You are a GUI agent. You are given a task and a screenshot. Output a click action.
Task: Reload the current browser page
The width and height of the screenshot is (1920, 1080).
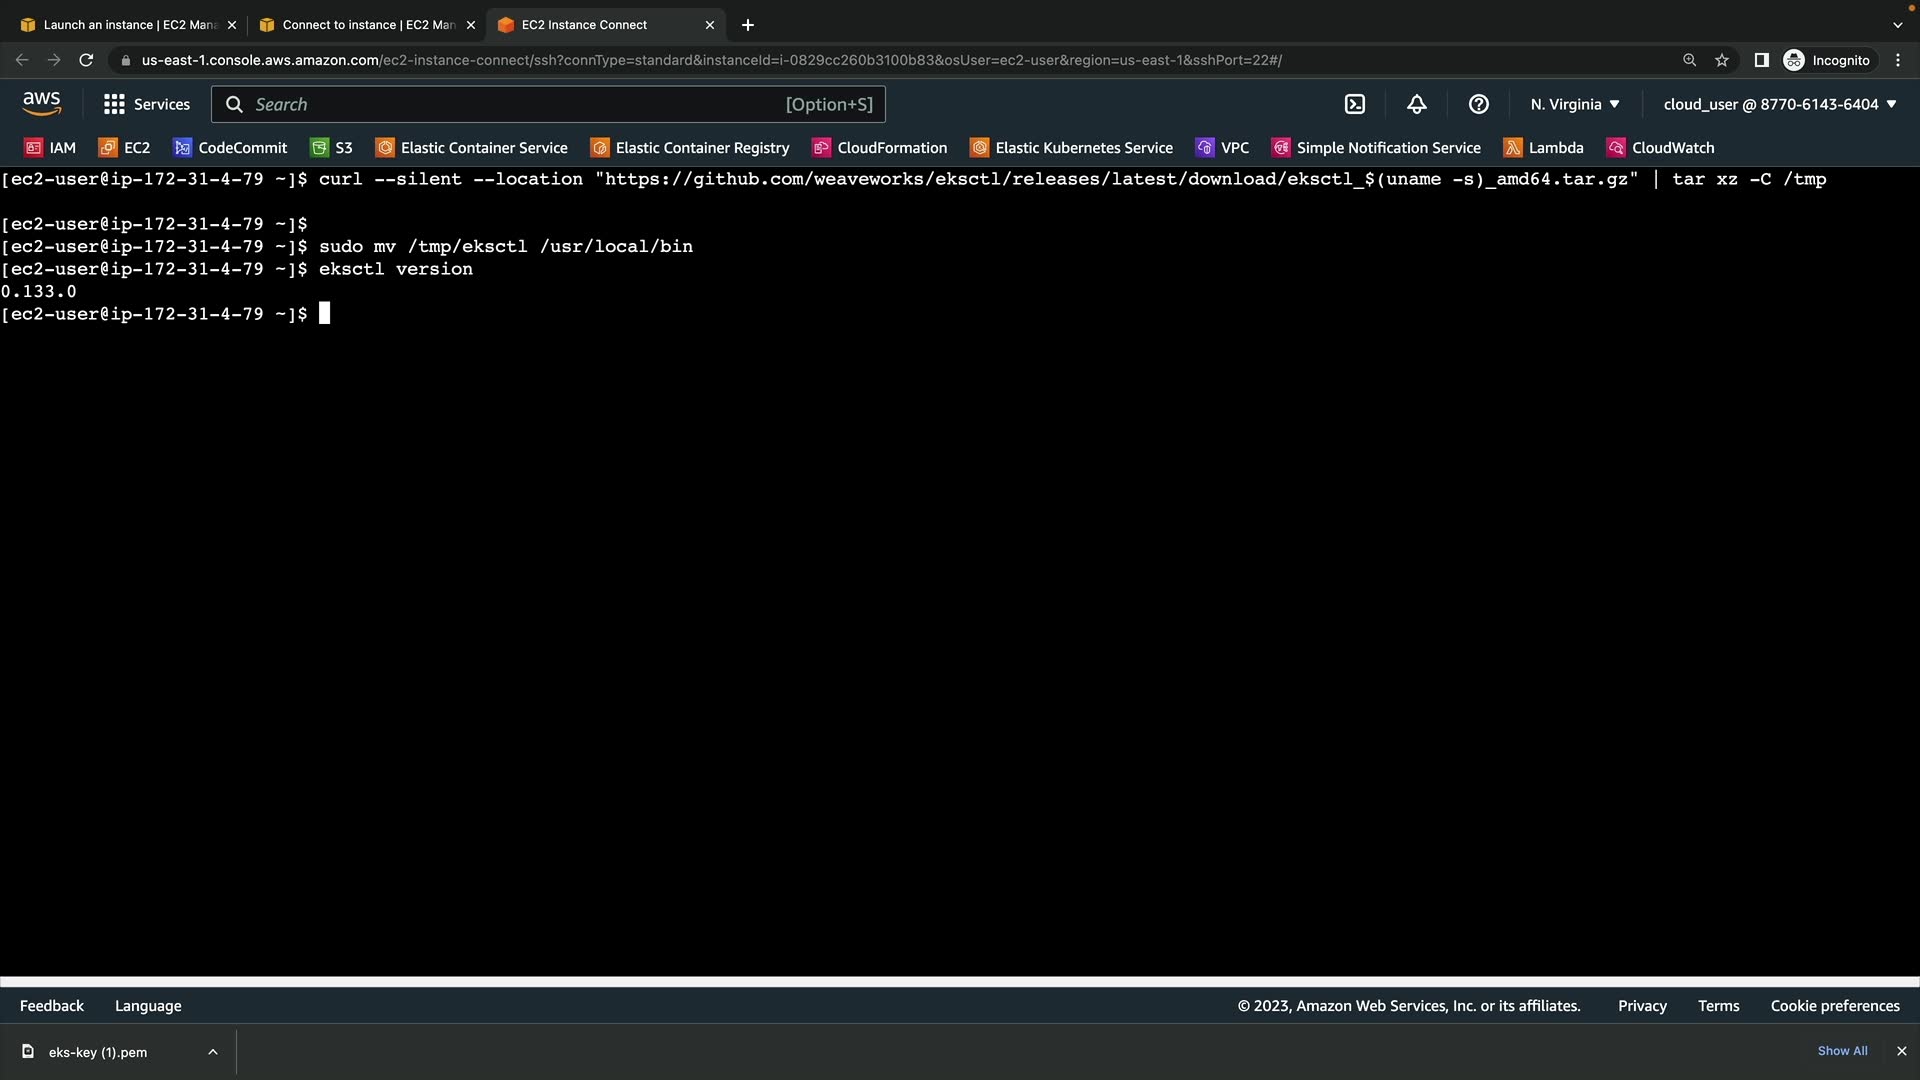(x=86, y=60)
